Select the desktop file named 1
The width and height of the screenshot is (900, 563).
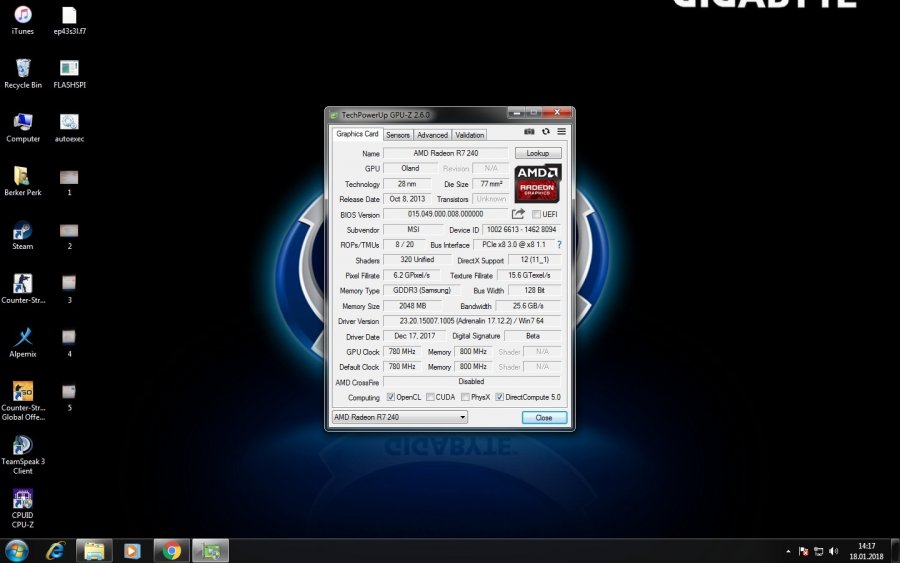[x=69, y=181]
